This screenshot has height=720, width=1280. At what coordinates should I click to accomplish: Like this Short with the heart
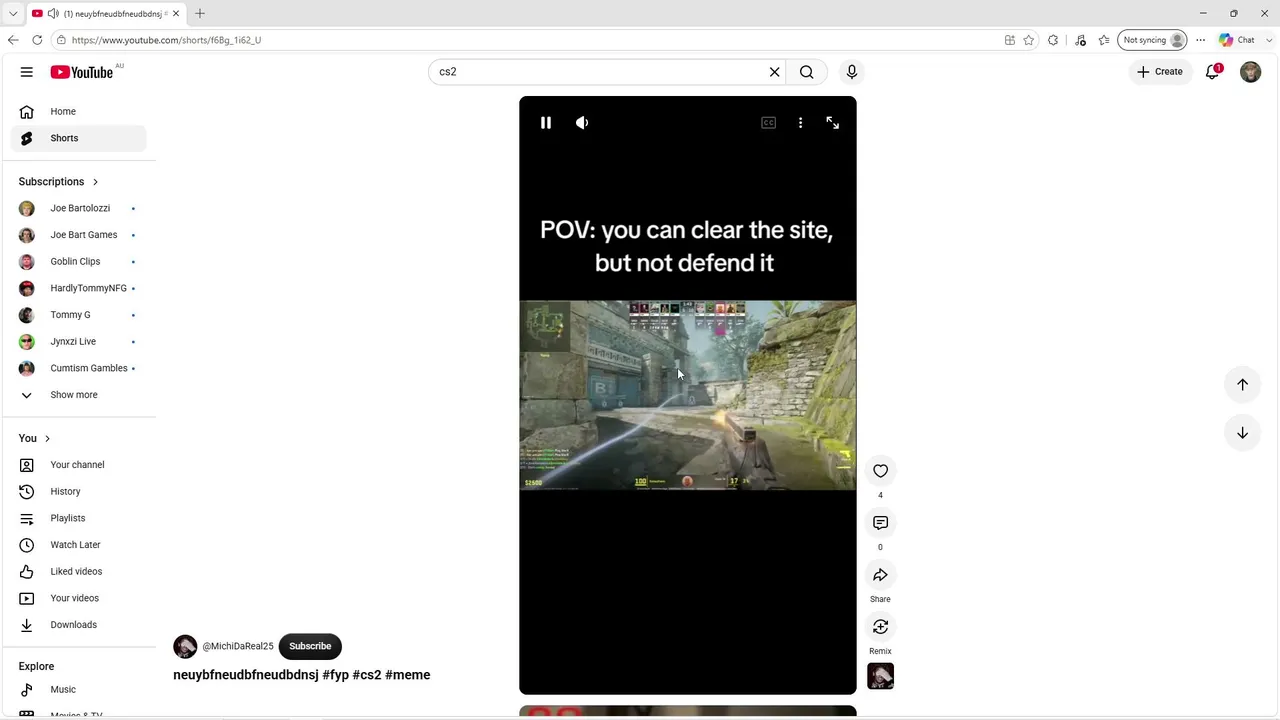pos(880,471)
